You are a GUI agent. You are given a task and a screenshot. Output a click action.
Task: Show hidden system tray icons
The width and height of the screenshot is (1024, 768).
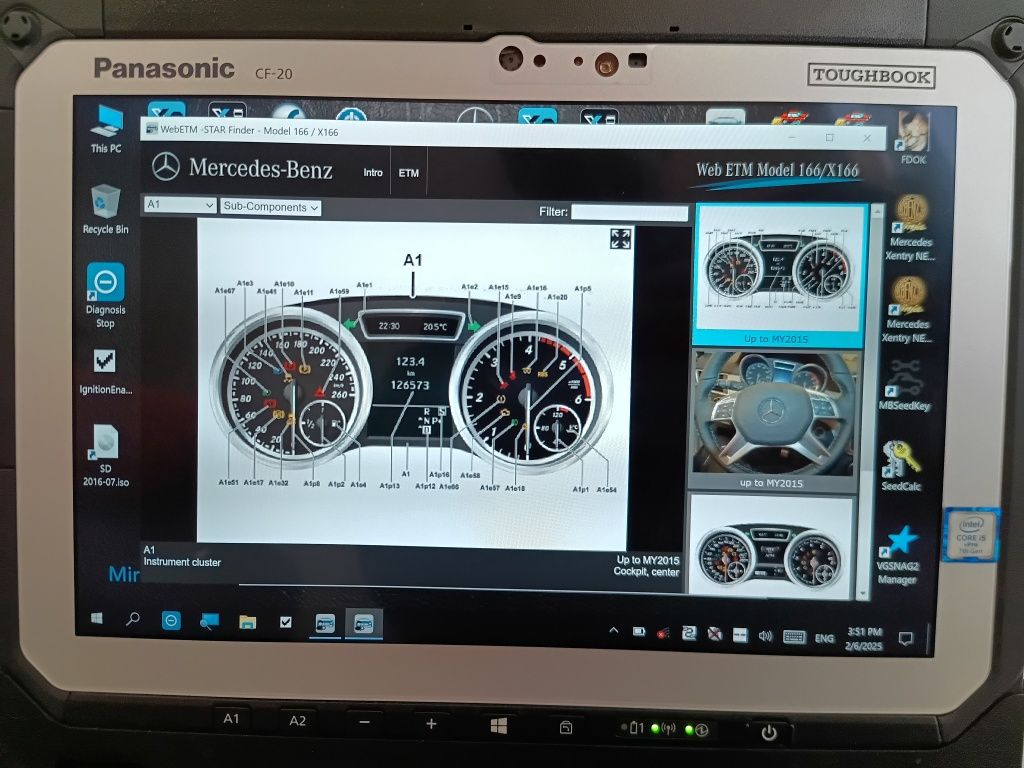tap(613, 631)
